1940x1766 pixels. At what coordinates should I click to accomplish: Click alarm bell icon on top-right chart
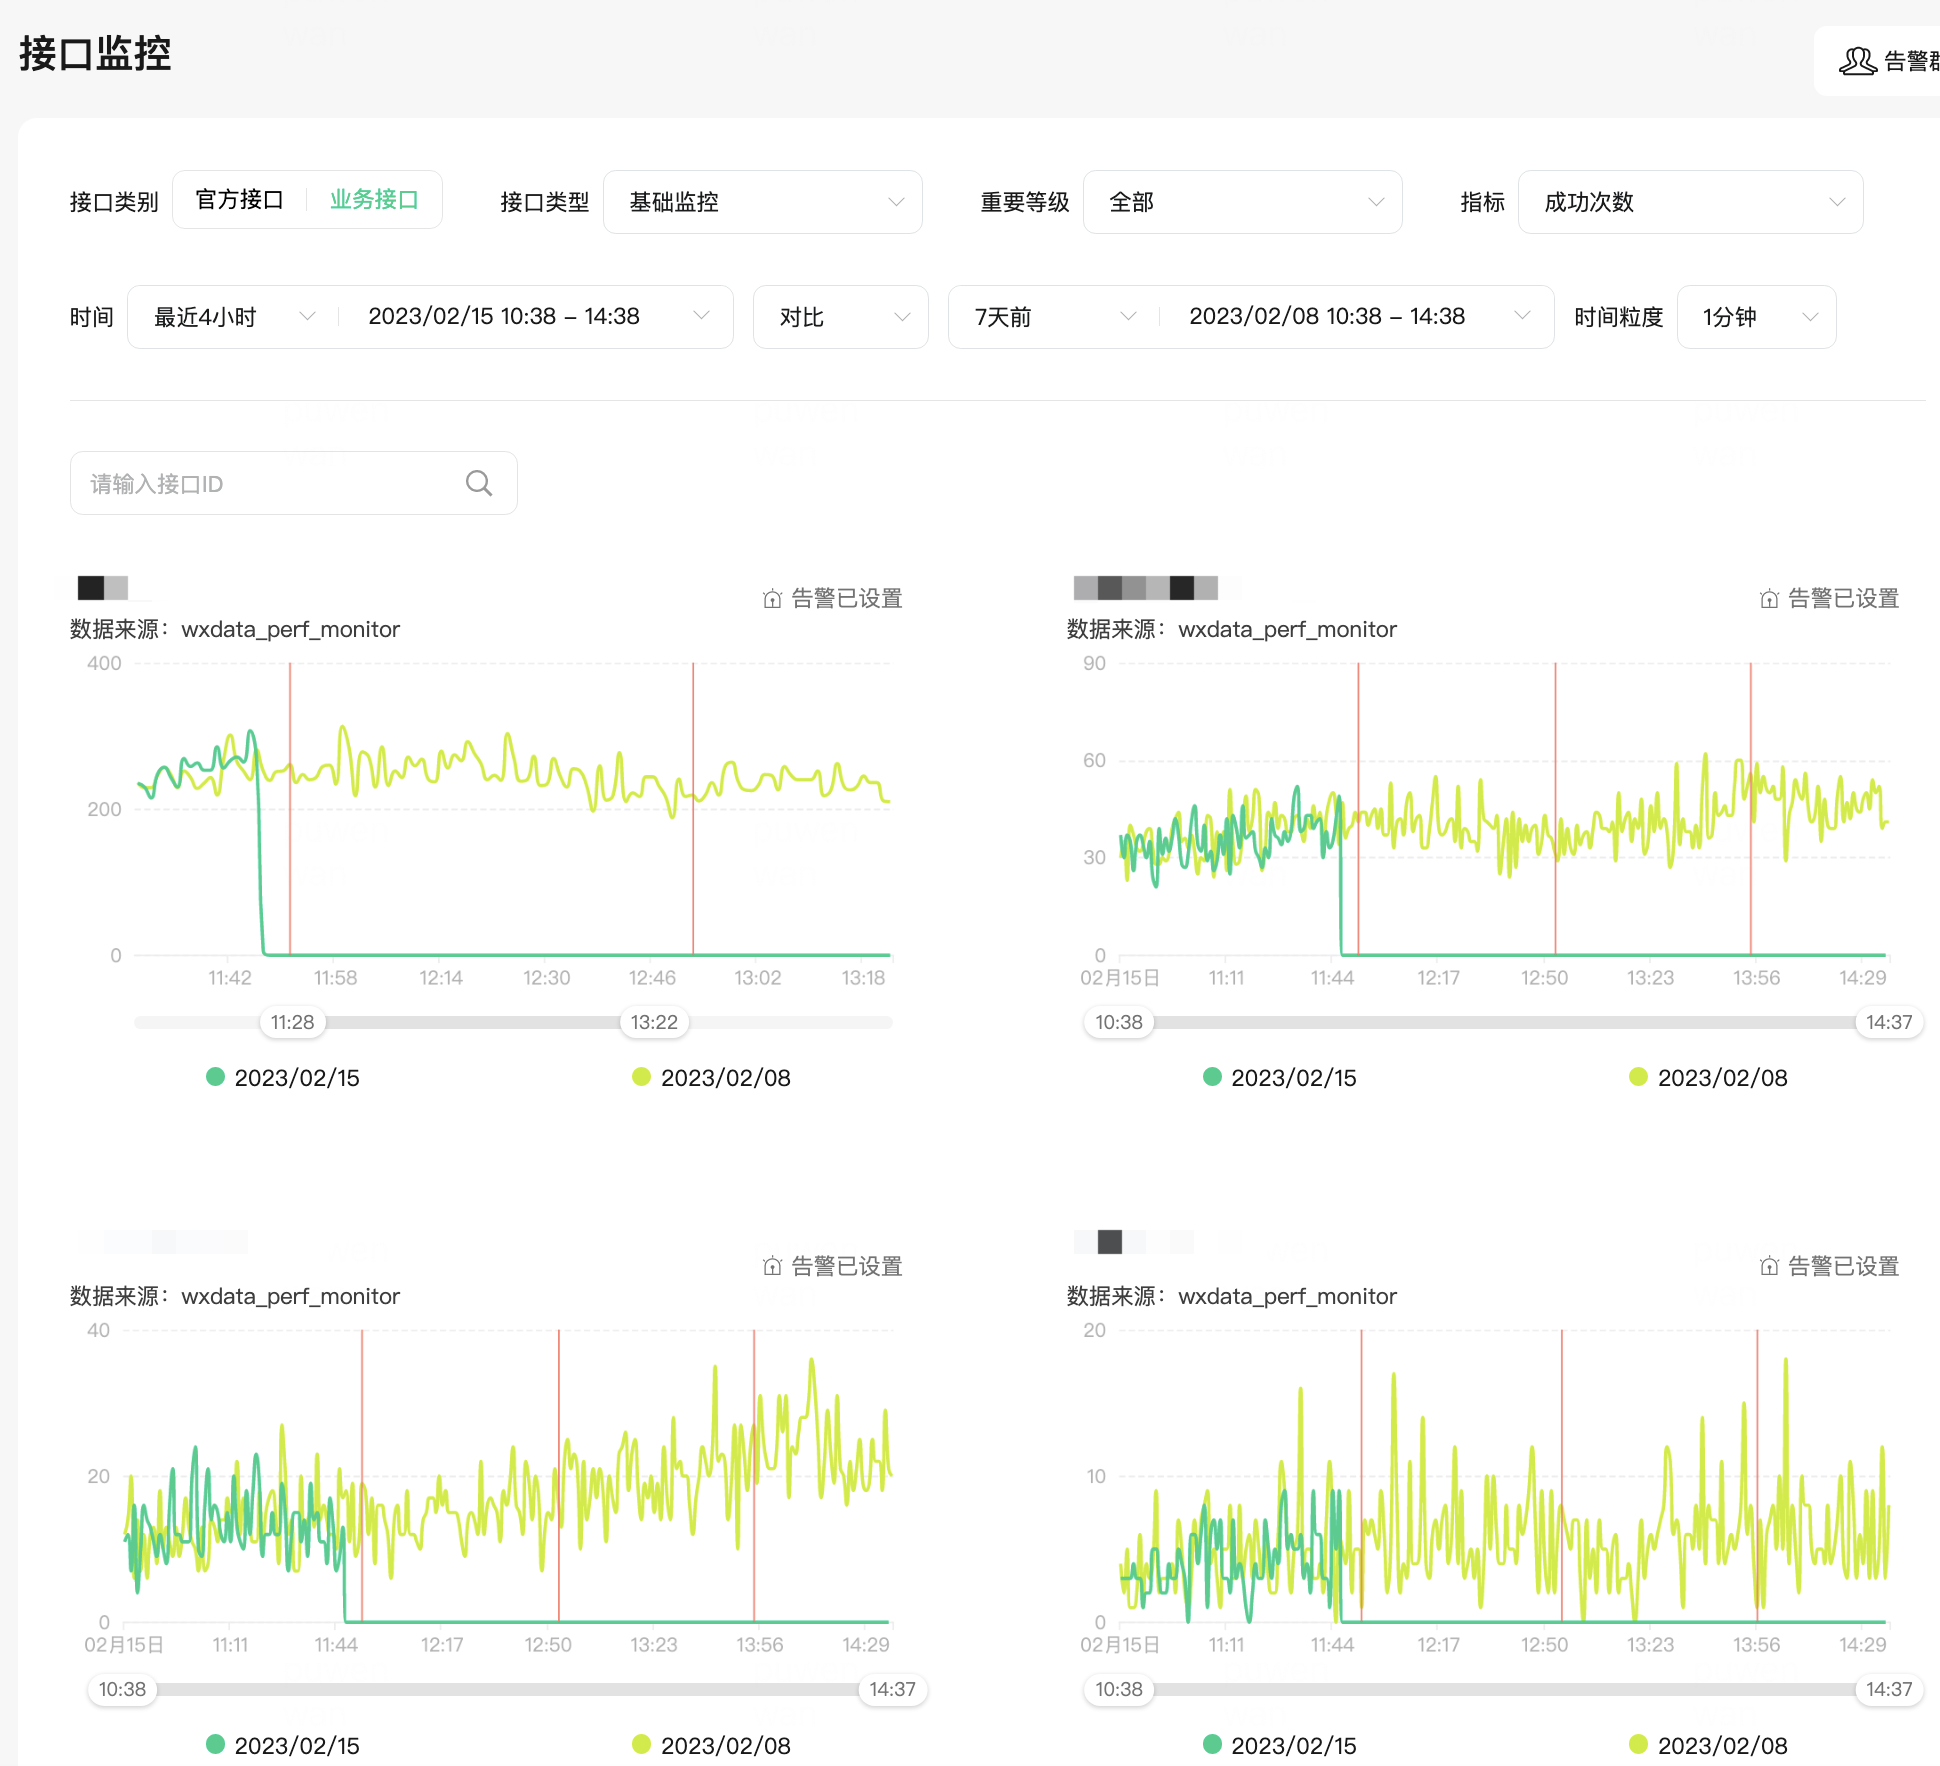coord(1769,599)
